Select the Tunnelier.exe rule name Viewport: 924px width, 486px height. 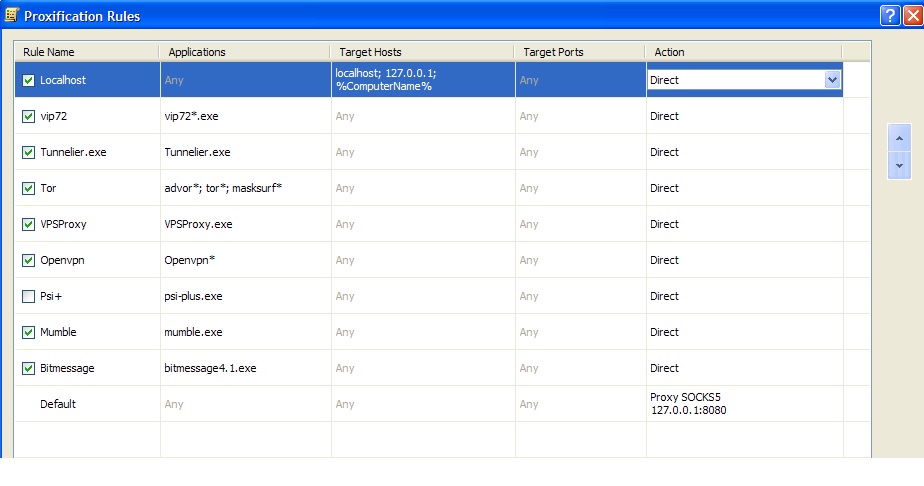[73, 152]
